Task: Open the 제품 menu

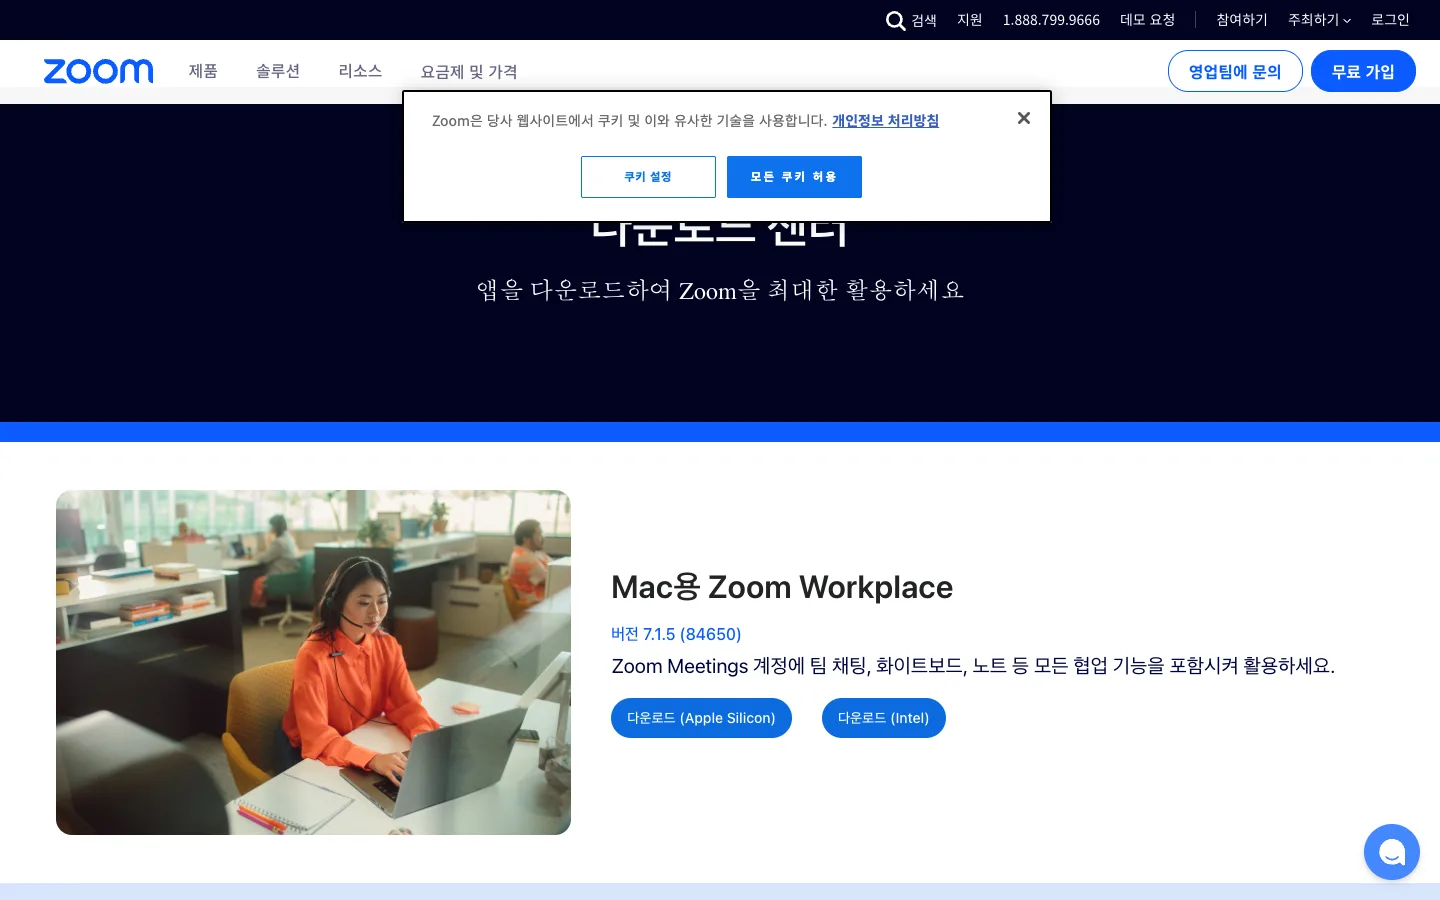Action: (x=203, y=71)
